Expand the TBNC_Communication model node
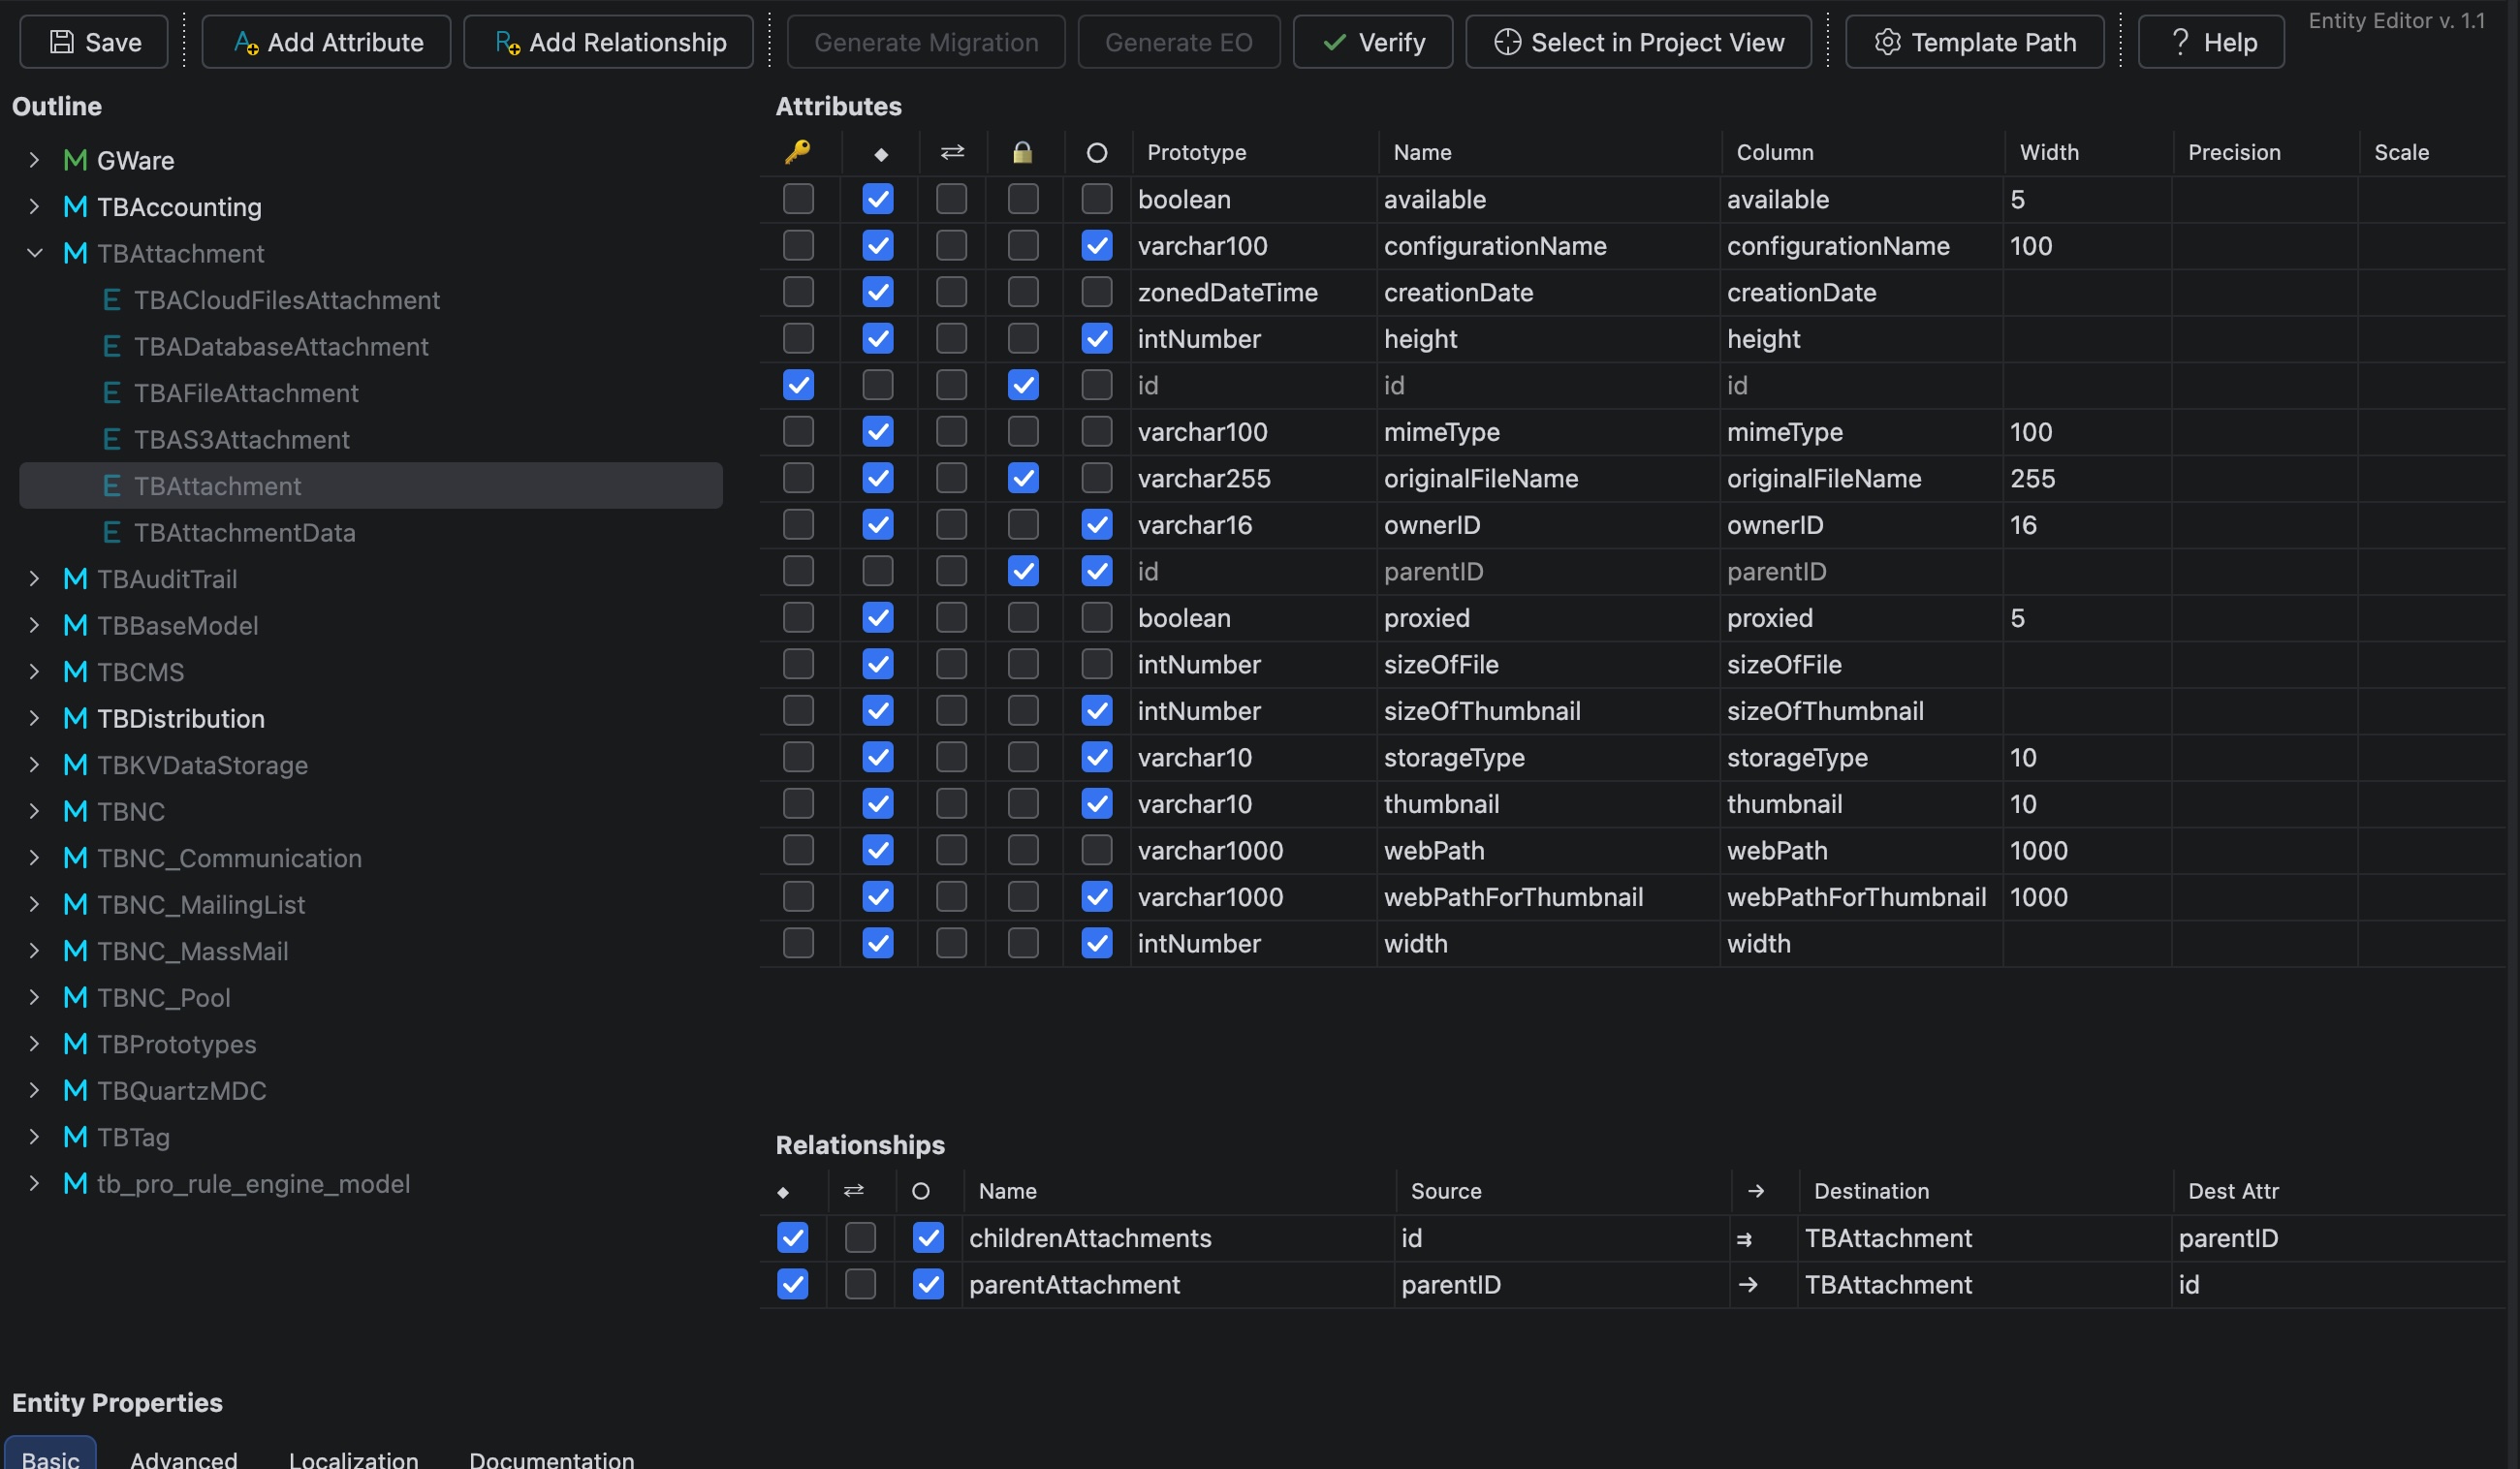 (x=34, y=858)
